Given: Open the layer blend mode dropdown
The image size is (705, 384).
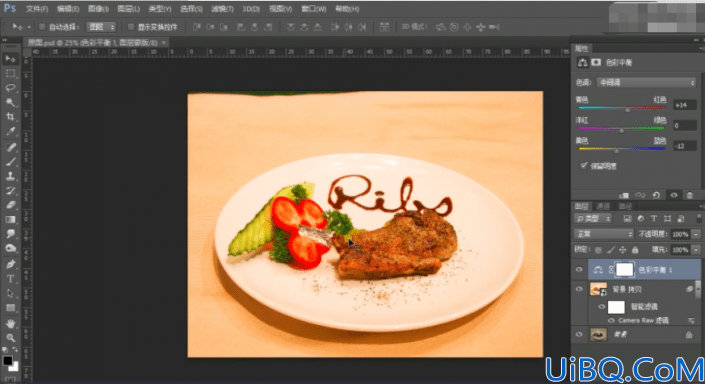Looking at the screenshot, I should click(604, 234).
